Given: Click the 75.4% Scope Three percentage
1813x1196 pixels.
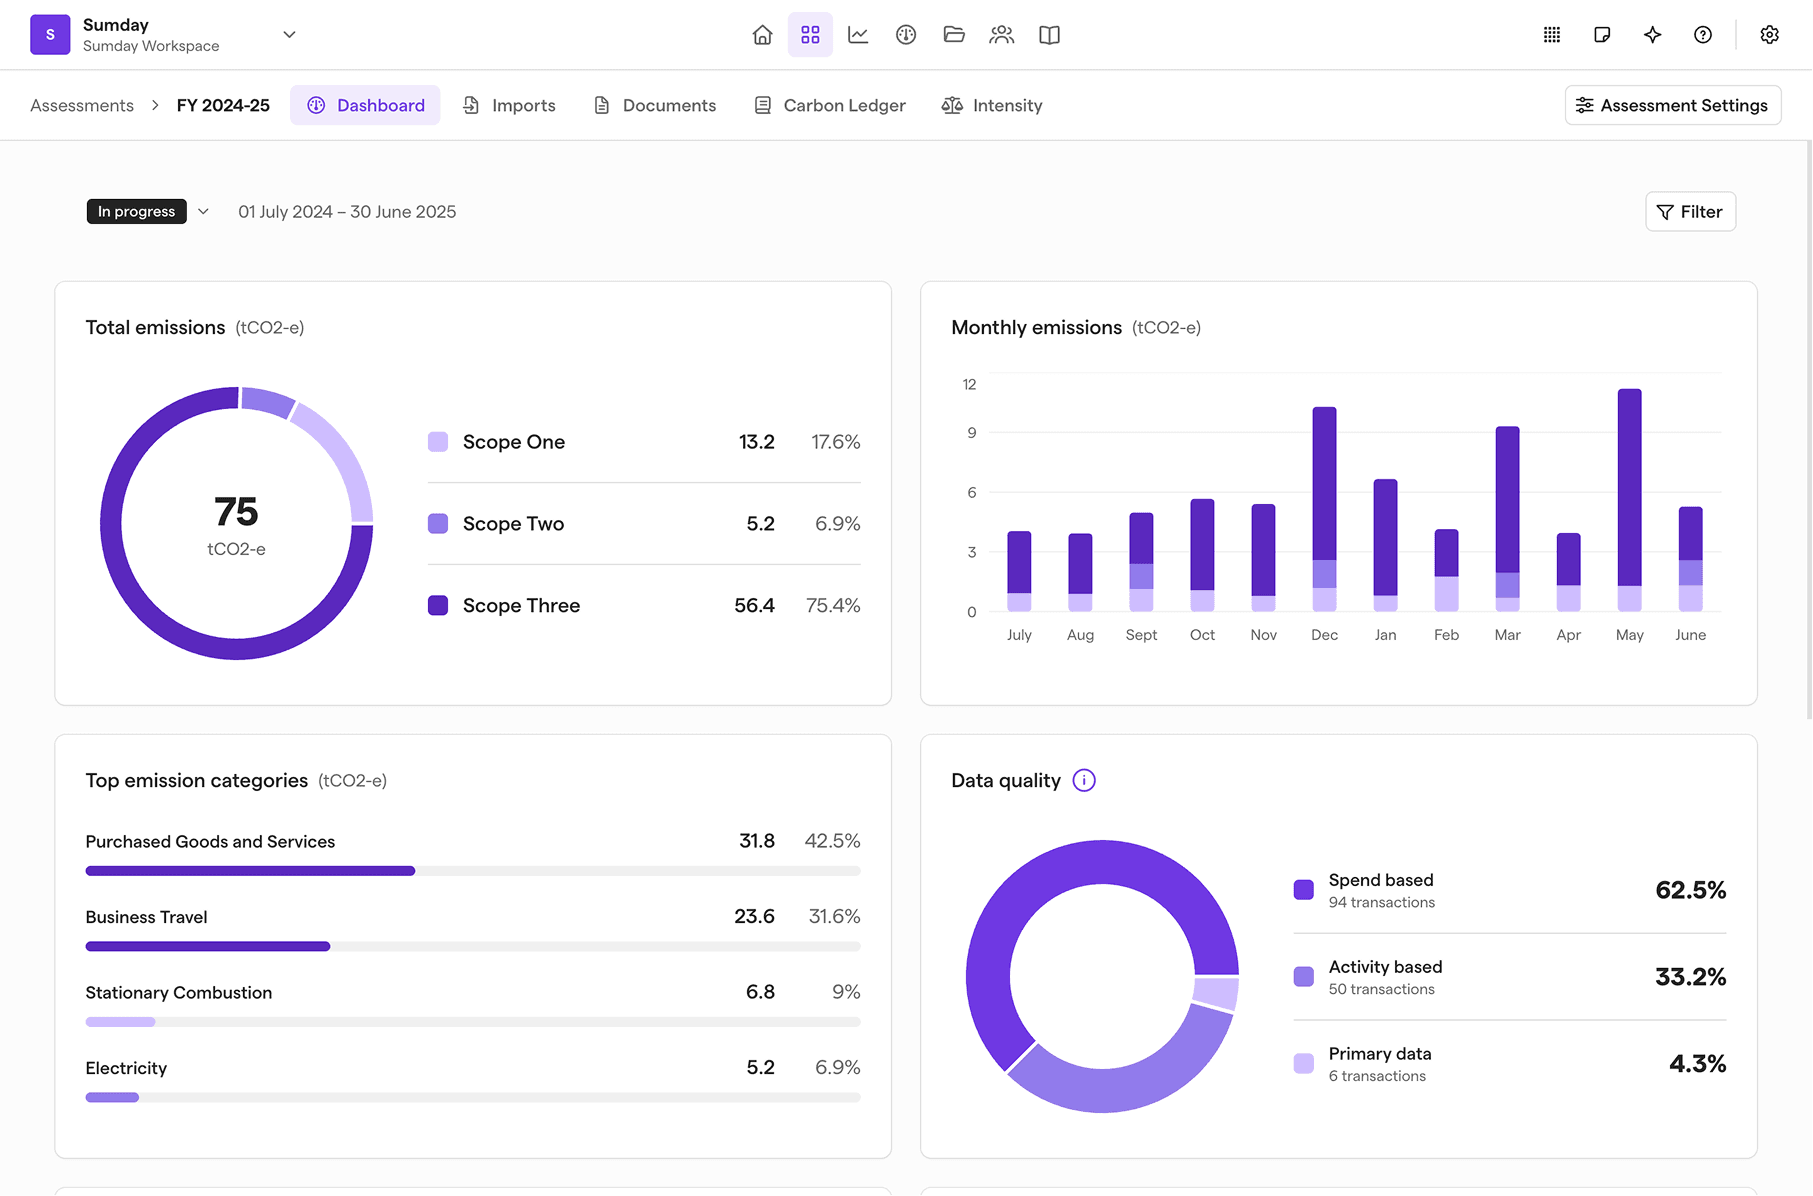Looking at the screenshot, I should click(x=833, y=605).
